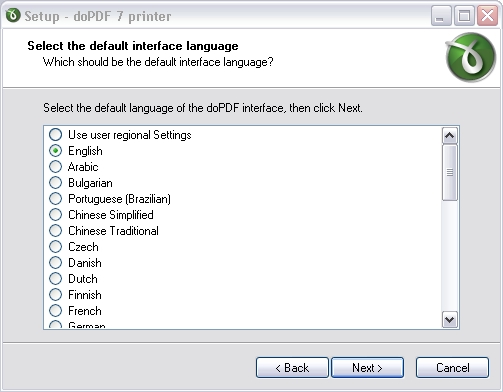Click the language list scrollbar thumb

click(x=450, y=173)
